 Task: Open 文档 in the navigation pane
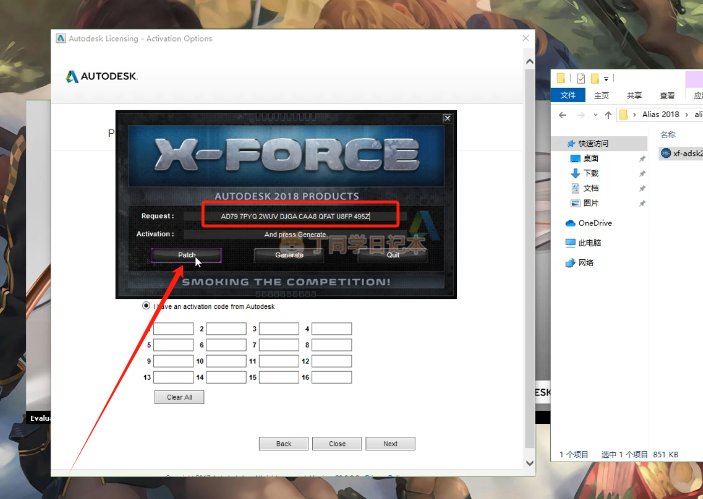tap(591, 188)
